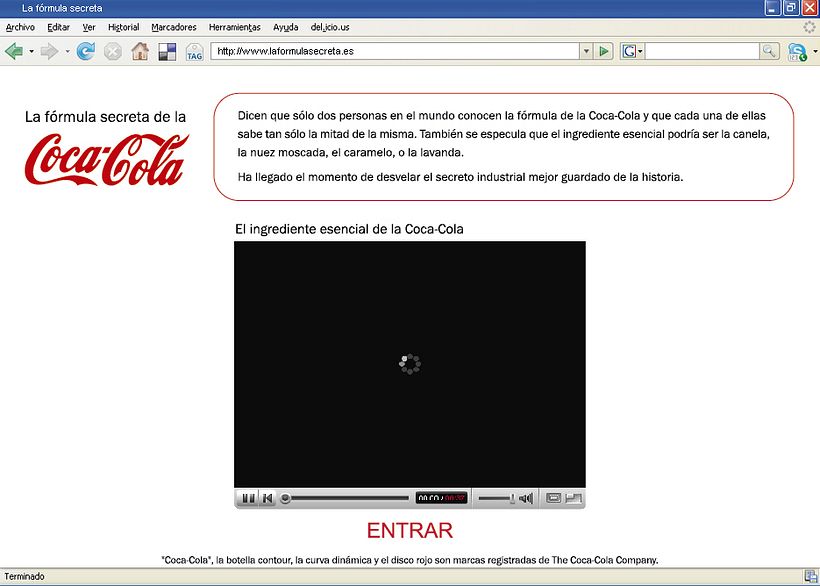Screen dimensions: 820x586
Task: Click 'La fórmula secreta de la' text
Action: click(x=105, y=117)
